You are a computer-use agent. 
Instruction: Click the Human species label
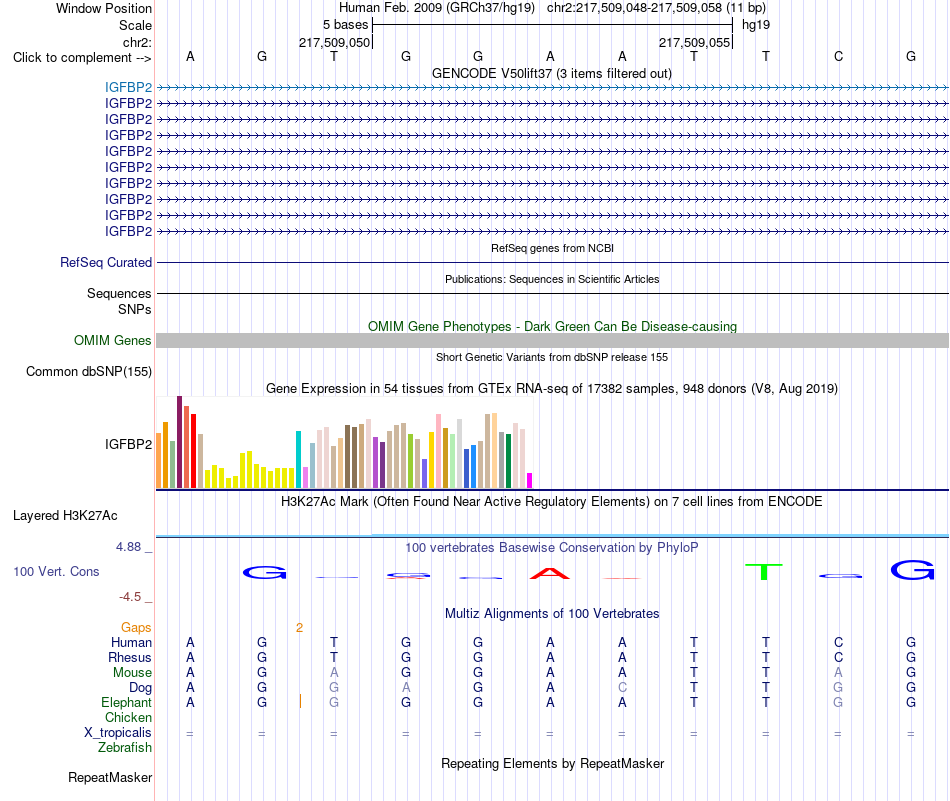(131, 642)
